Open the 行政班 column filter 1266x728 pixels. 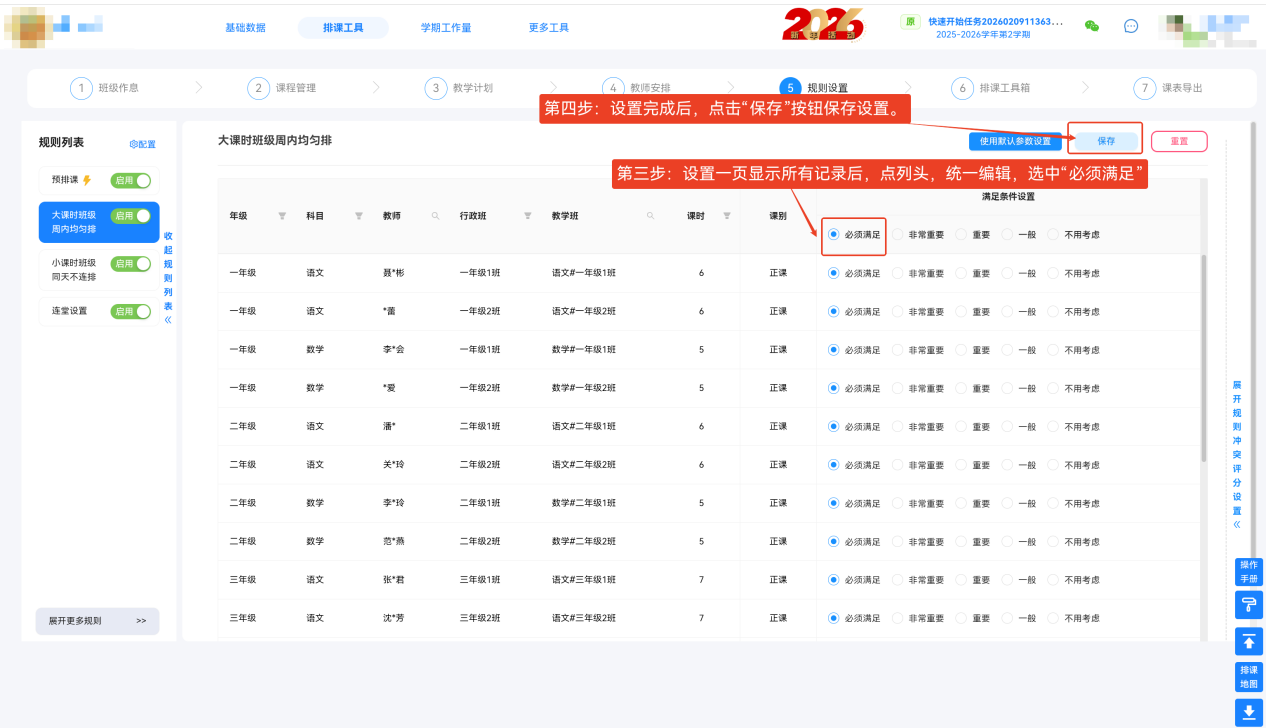tap(527, 216)
